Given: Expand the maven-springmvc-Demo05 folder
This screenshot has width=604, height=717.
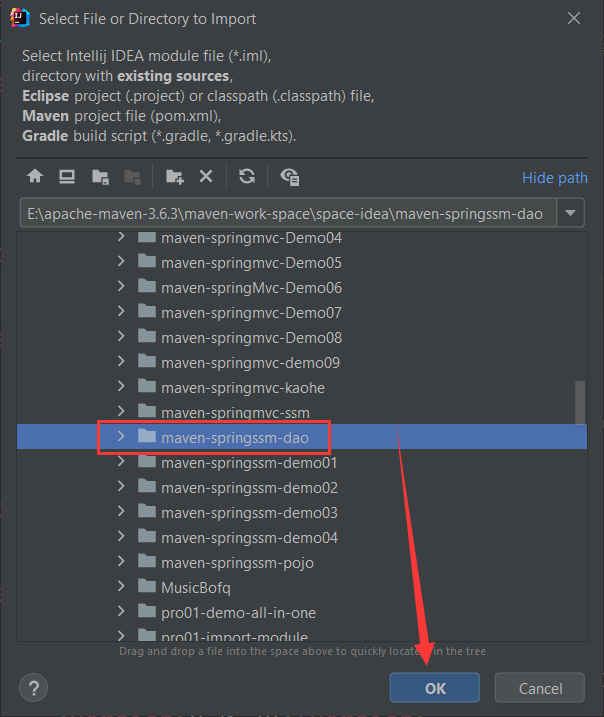Looking at the screenshot, I should 121,262.
